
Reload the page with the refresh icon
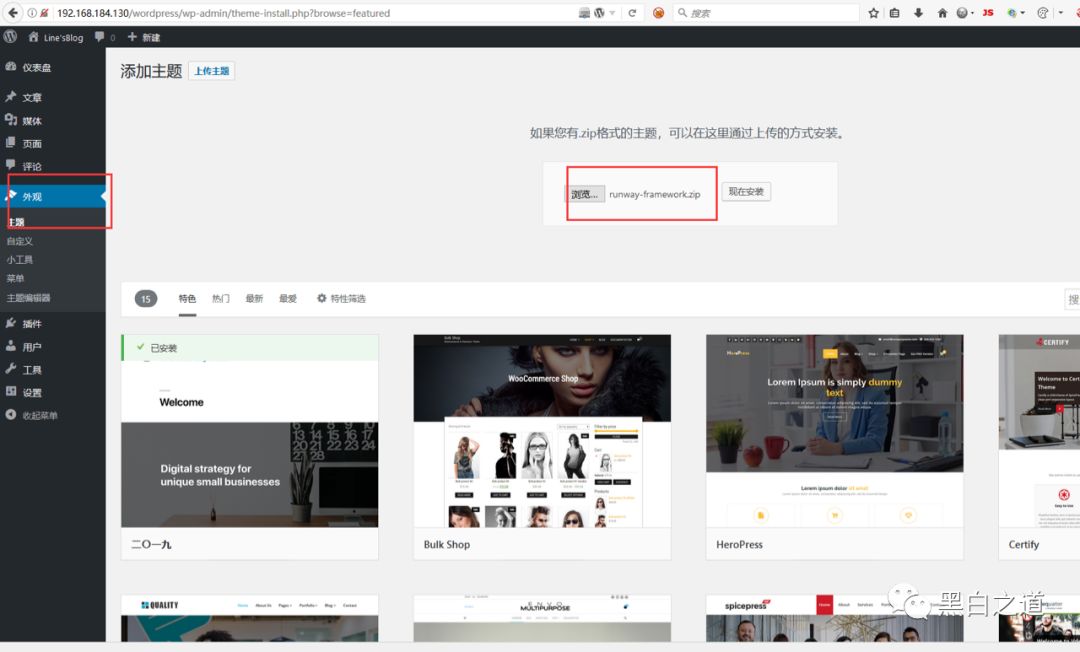pos(632,13)
